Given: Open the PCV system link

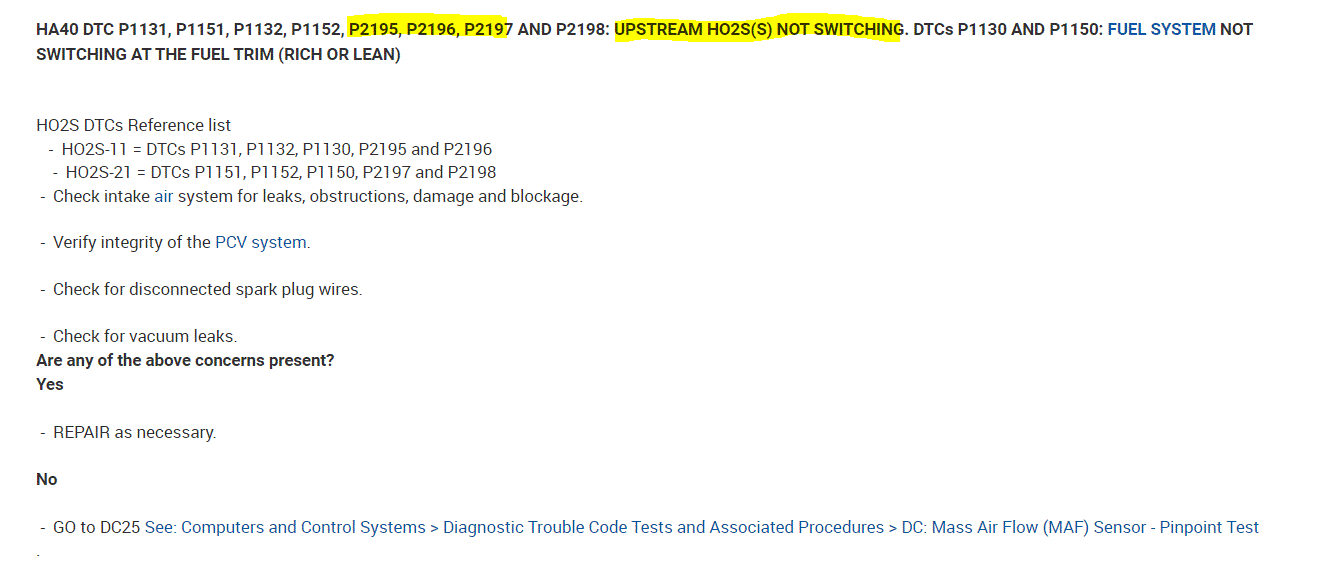Looking at the screenshot, I should (x=261, y=242).
